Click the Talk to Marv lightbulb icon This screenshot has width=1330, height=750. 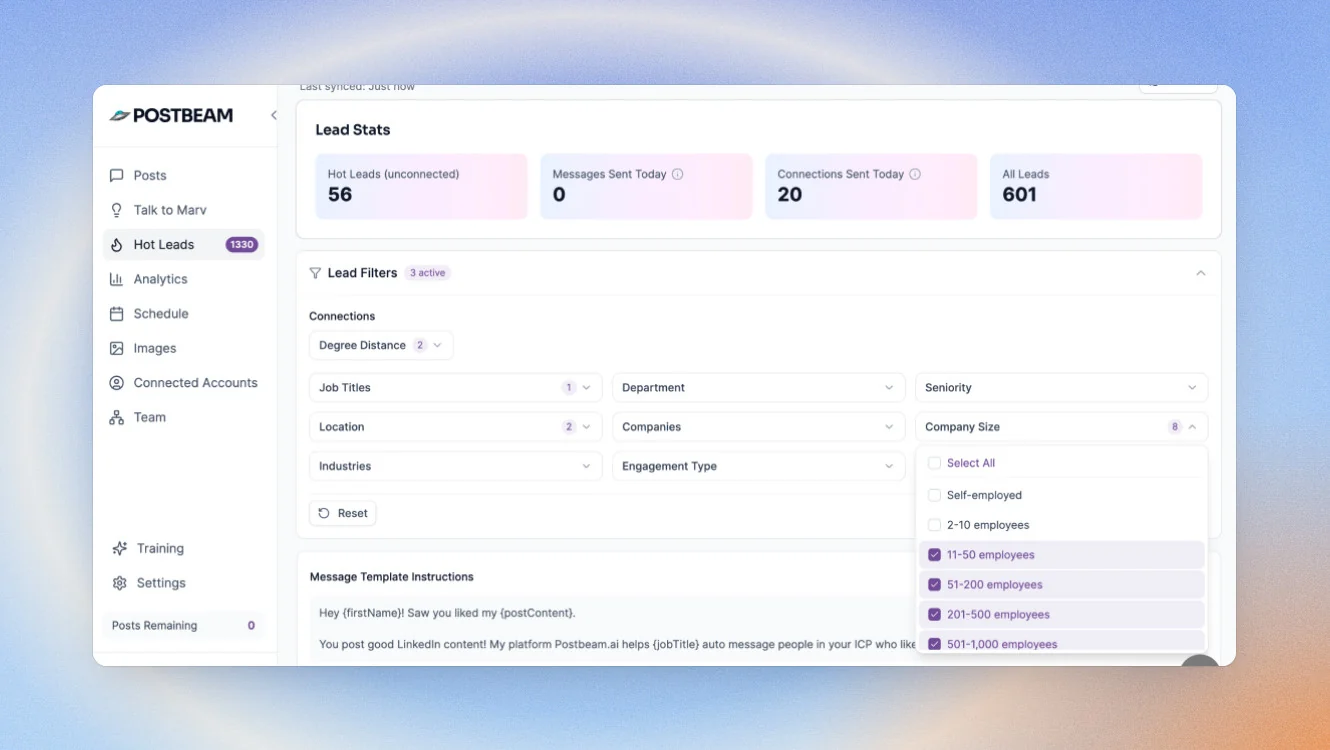point(117,210)
